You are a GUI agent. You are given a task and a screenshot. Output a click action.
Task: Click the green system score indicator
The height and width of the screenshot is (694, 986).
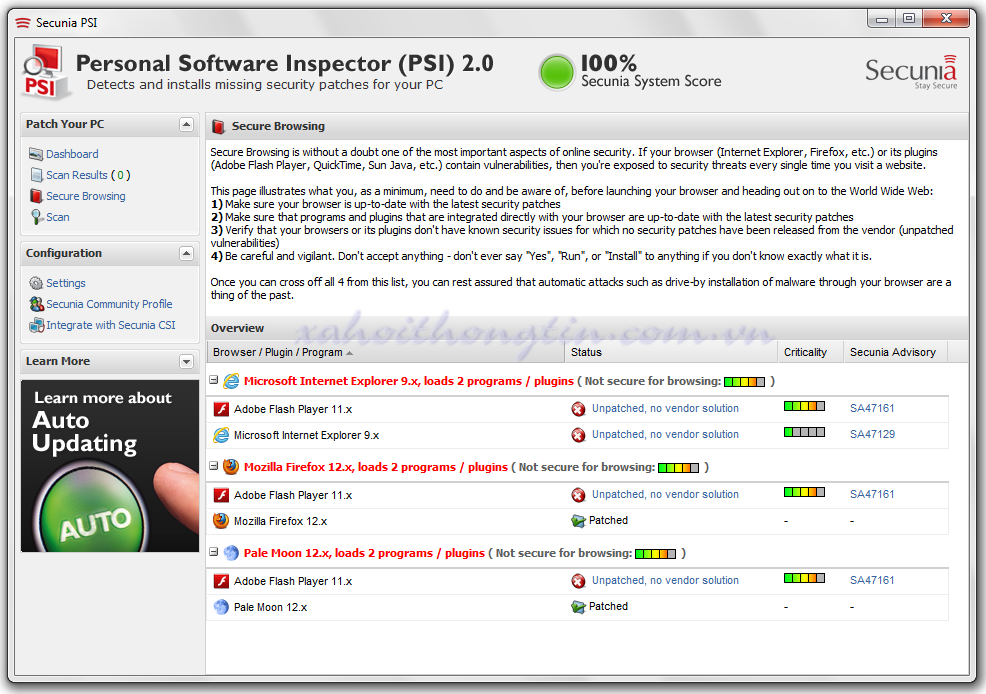tap(557, 72)
